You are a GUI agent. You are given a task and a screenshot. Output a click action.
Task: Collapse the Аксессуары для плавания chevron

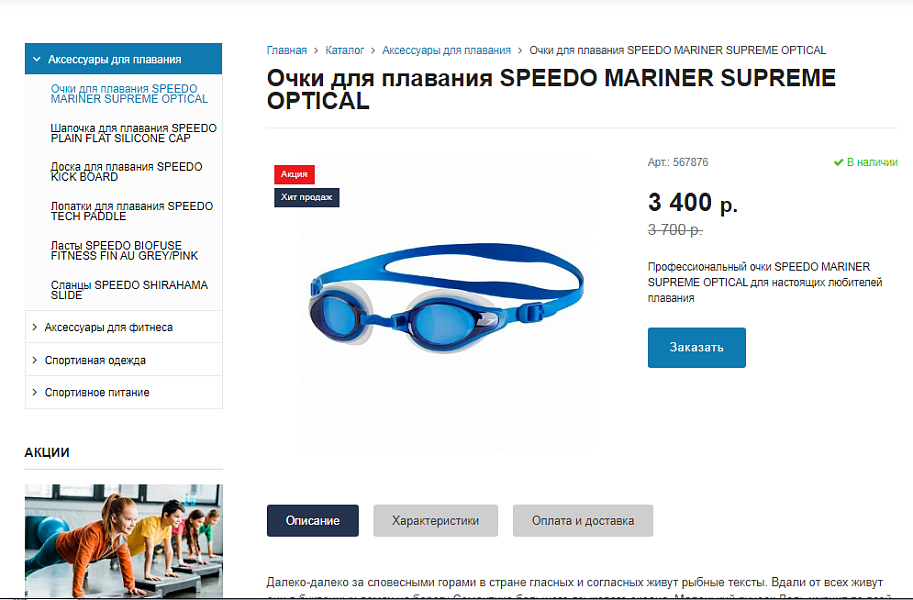click(37, 59)
